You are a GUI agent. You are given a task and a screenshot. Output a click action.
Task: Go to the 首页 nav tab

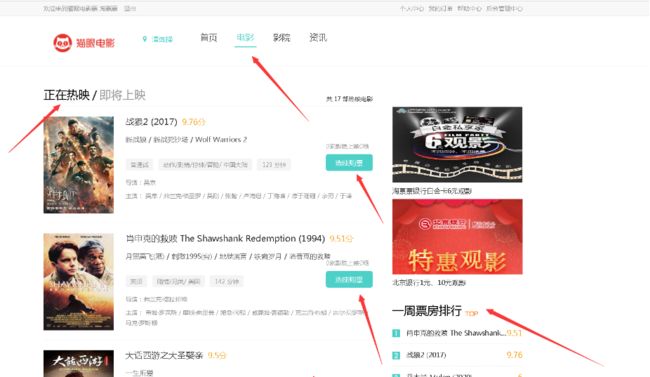(209, 38)
